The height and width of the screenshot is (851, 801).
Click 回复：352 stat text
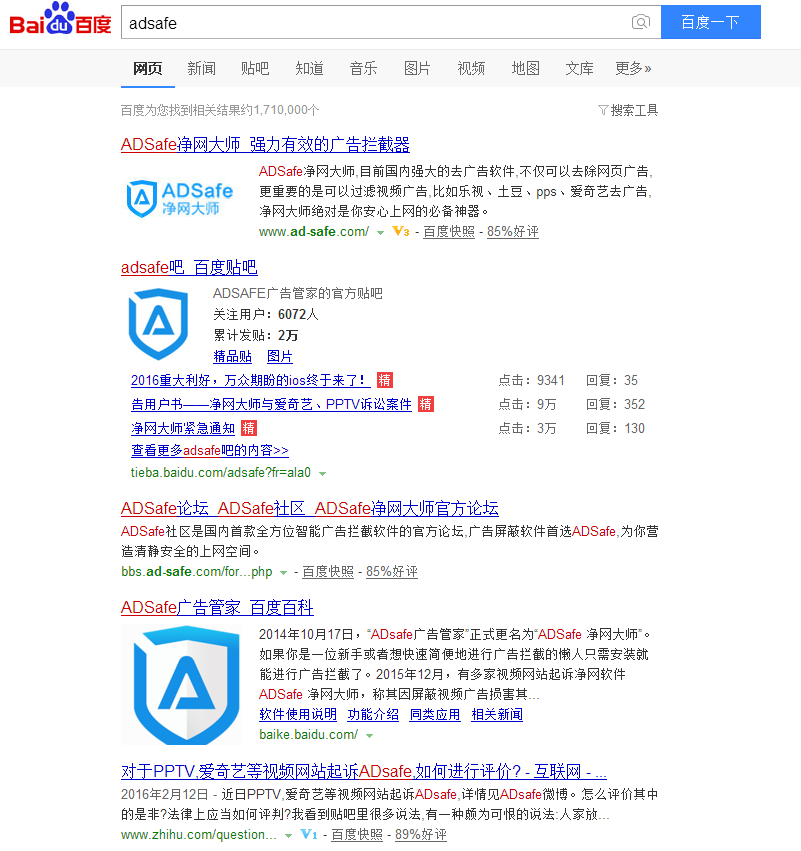(x=615, y=404)
